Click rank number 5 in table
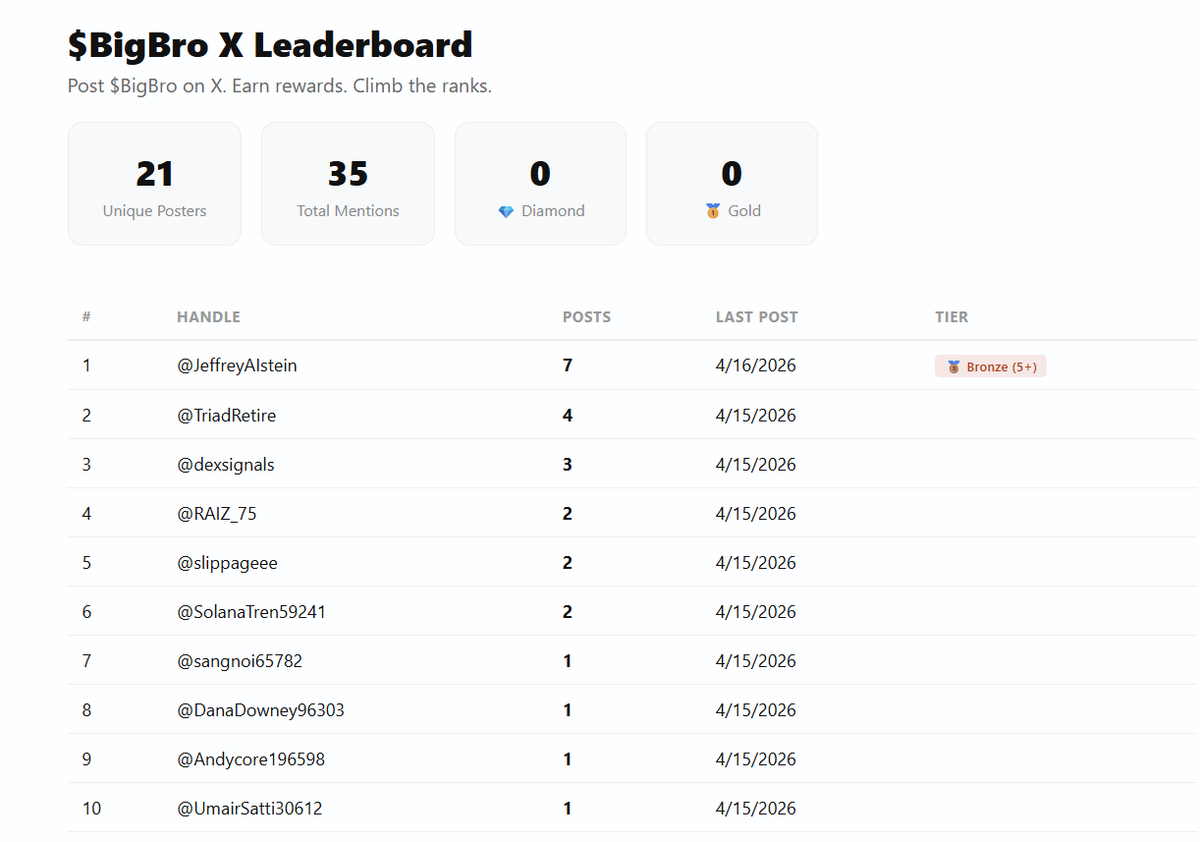1200x842 pixels. point(86,562)
